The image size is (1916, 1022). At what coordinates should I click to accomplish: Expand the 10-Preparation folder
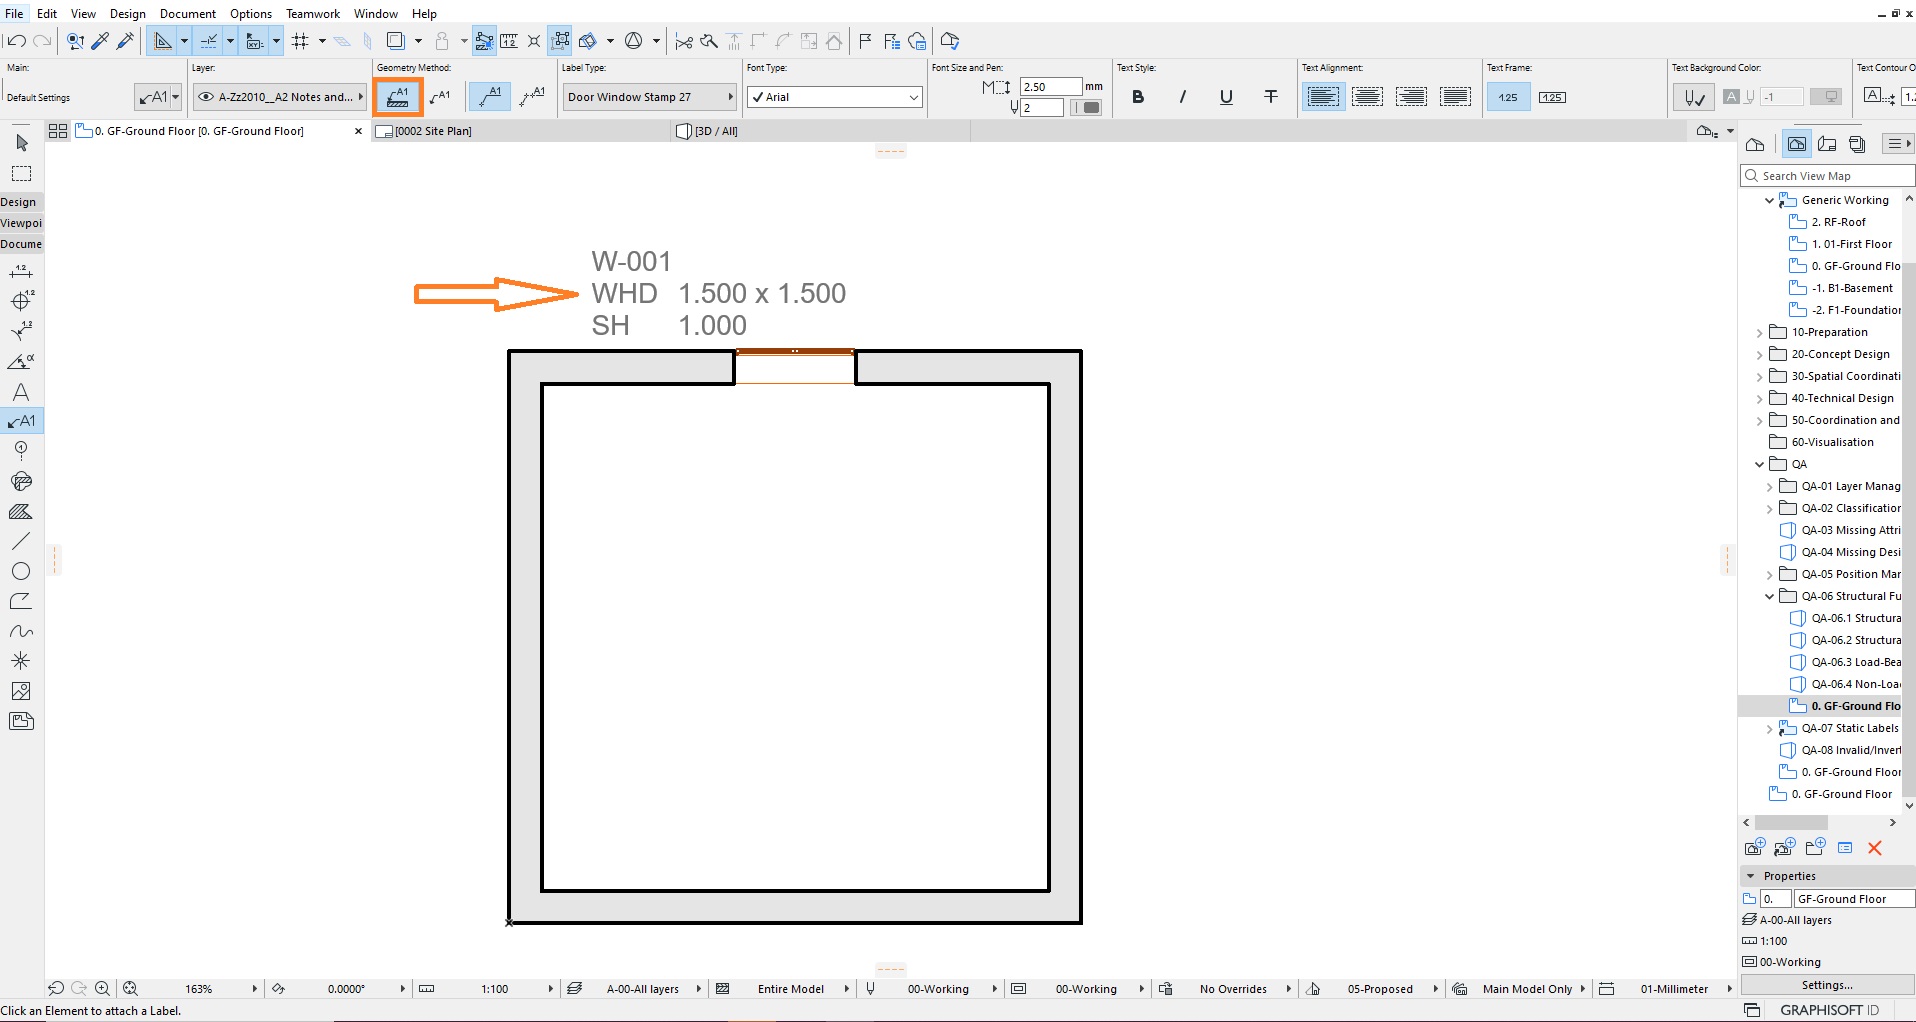(x=1760, y=333)
